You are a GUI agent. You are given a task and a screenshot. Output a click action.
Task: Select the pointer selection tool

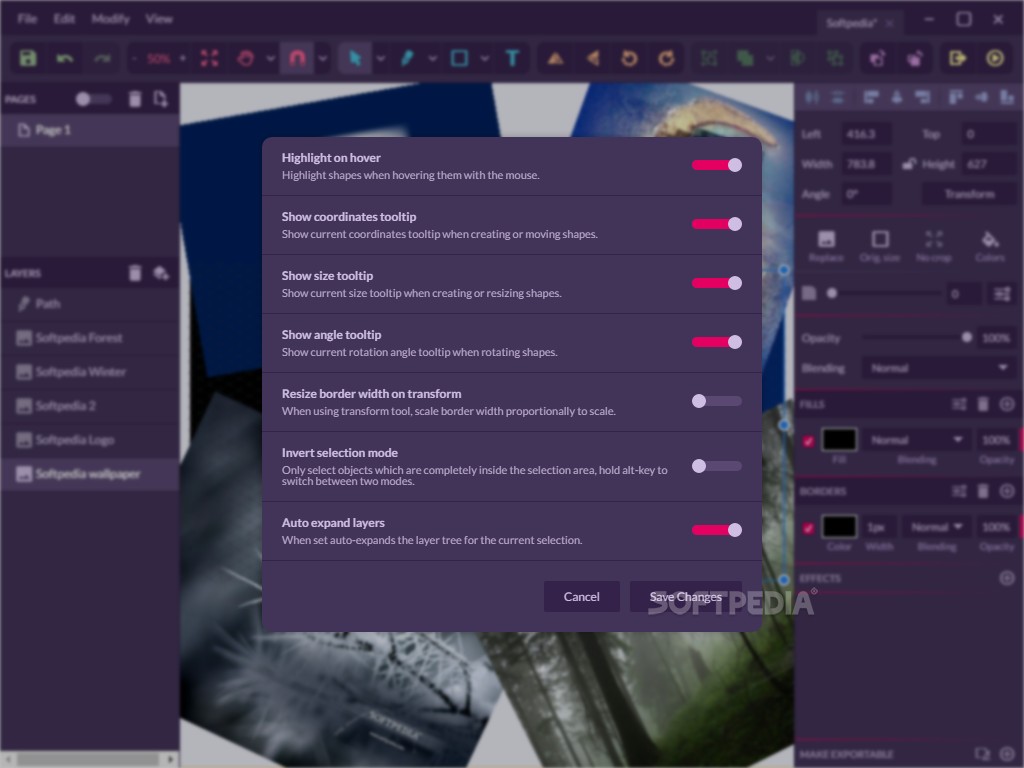[x=355, y=58]
